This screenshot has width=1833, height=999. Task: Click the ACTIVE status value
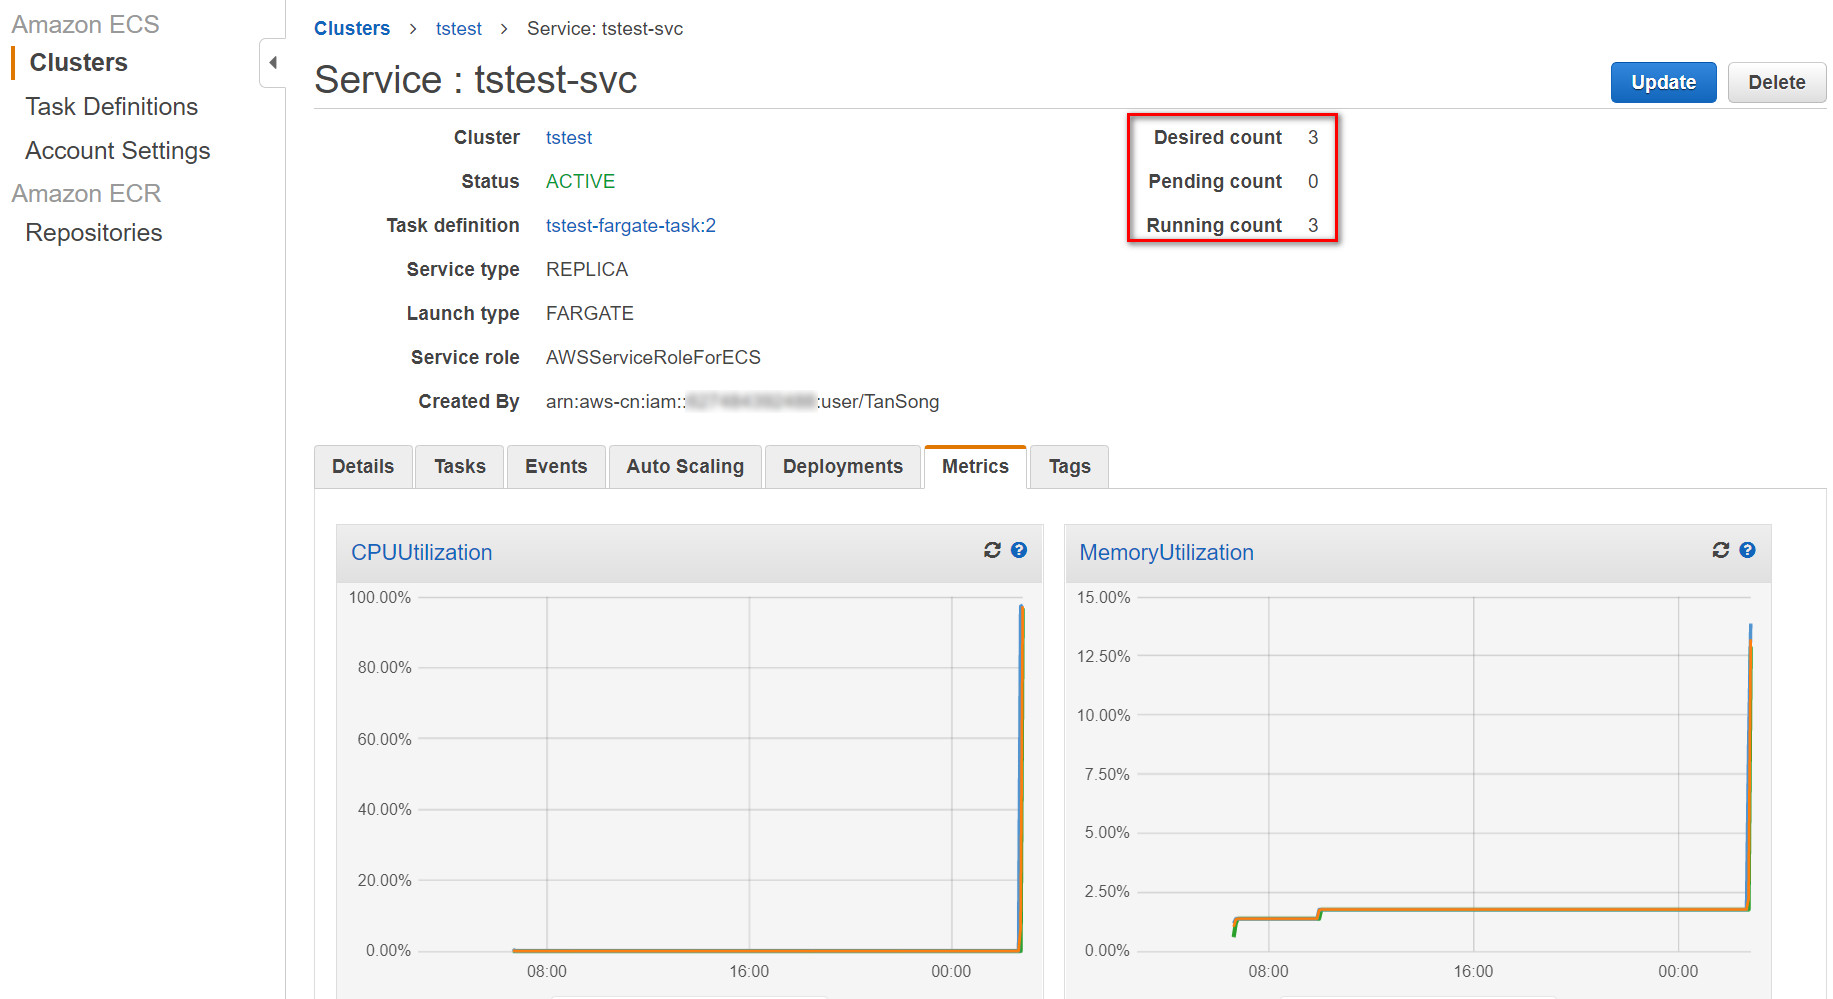click(x=580, y=182)
